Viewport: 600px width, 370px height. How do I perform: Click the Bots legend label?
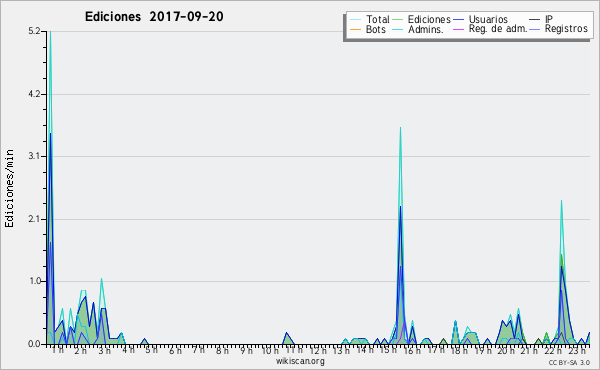point(375,29)
